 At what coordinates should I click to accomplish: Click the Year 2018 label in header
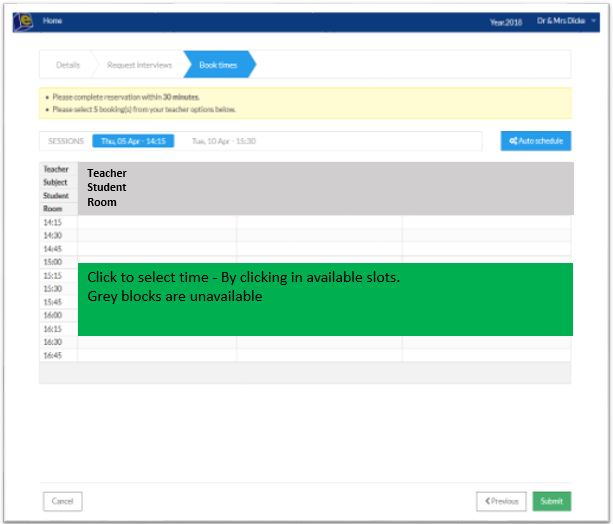(505, 21)
